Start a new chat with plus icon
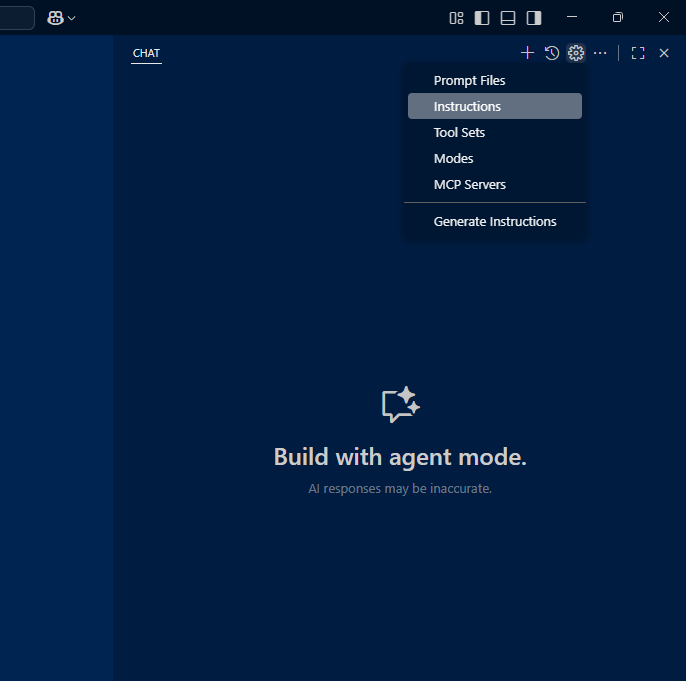 click(528, 53)
